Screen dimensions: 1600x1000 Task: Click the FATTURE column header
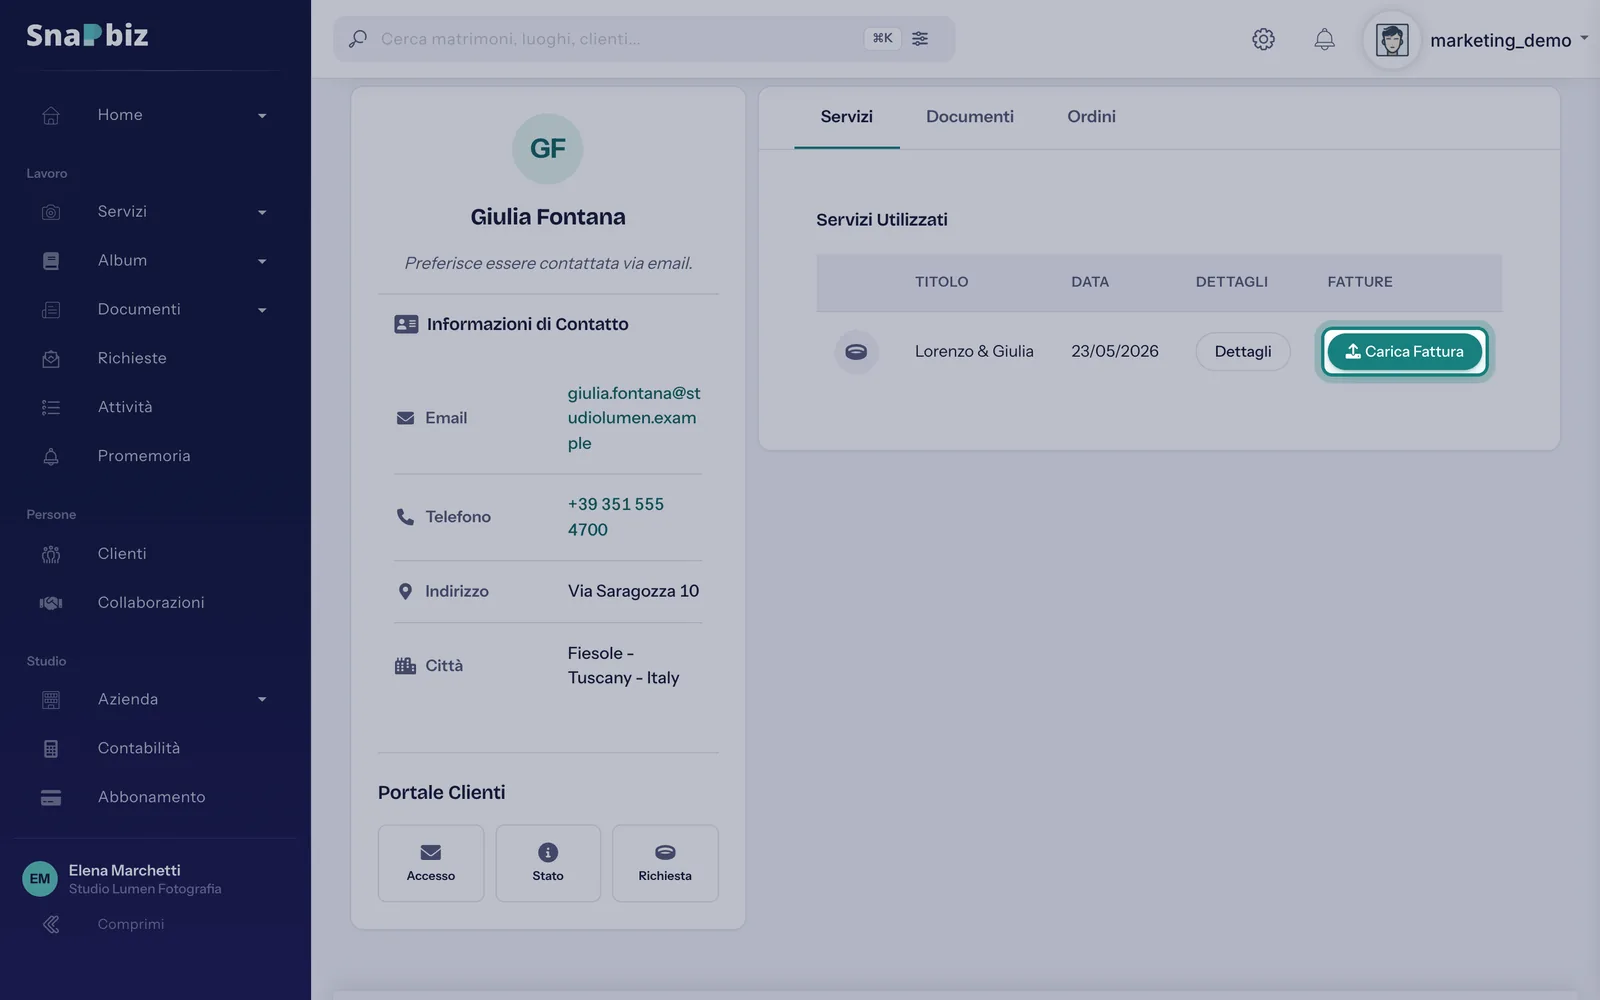[x=1360, y=282]
